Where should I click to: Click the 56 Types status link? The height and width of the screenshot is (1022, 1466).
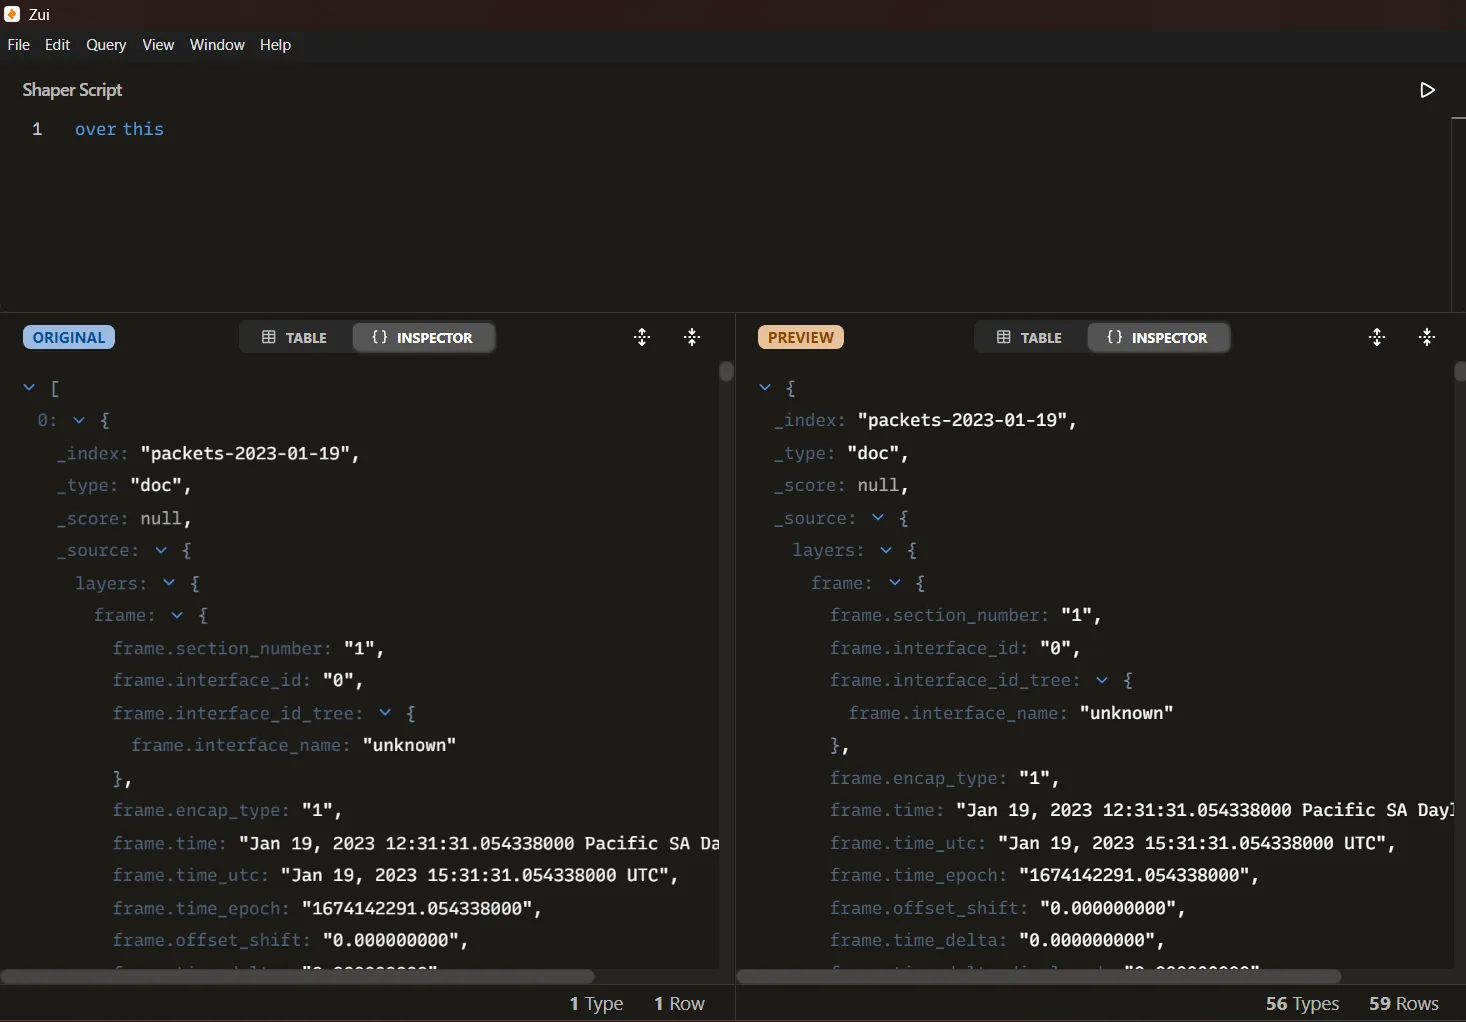point(1302,1004)
